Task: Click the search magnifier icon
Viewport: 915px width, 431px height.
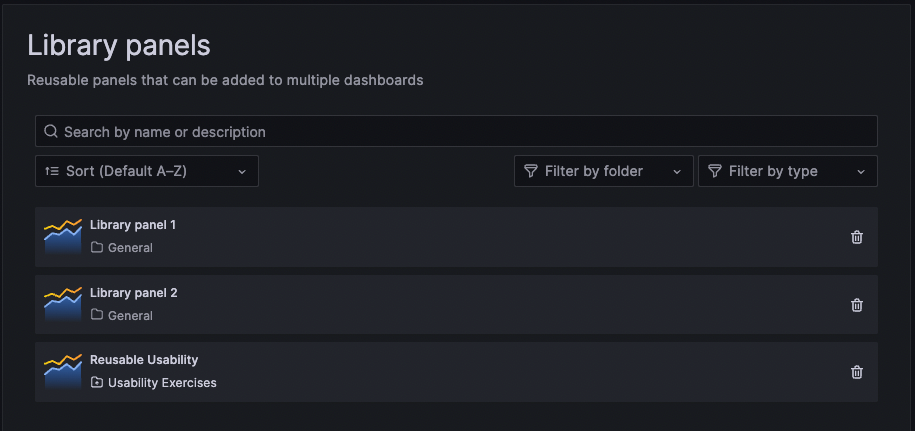Action: [51, 131]
